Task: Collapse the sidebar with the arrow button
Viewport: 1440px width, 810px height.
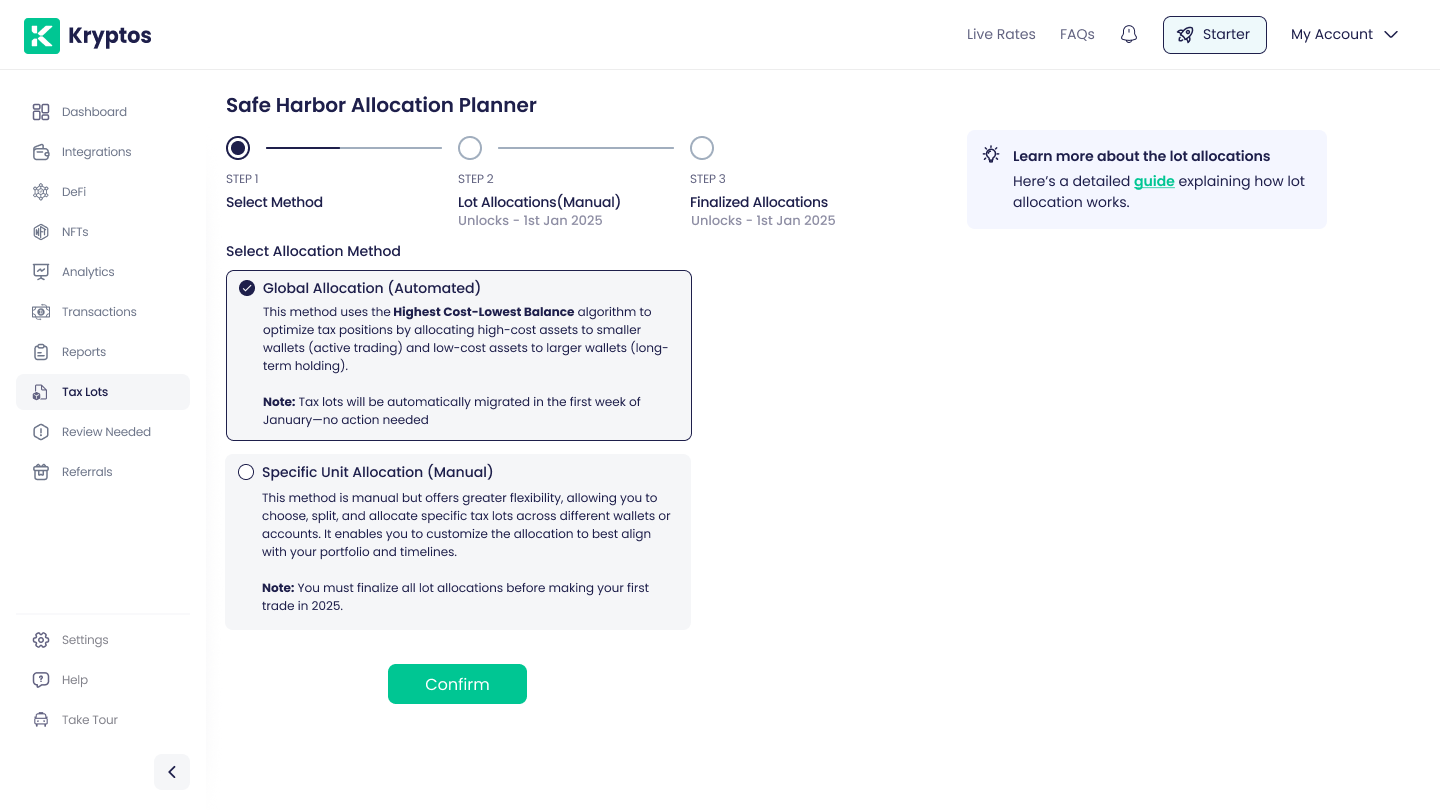Action: pos(172,772)
